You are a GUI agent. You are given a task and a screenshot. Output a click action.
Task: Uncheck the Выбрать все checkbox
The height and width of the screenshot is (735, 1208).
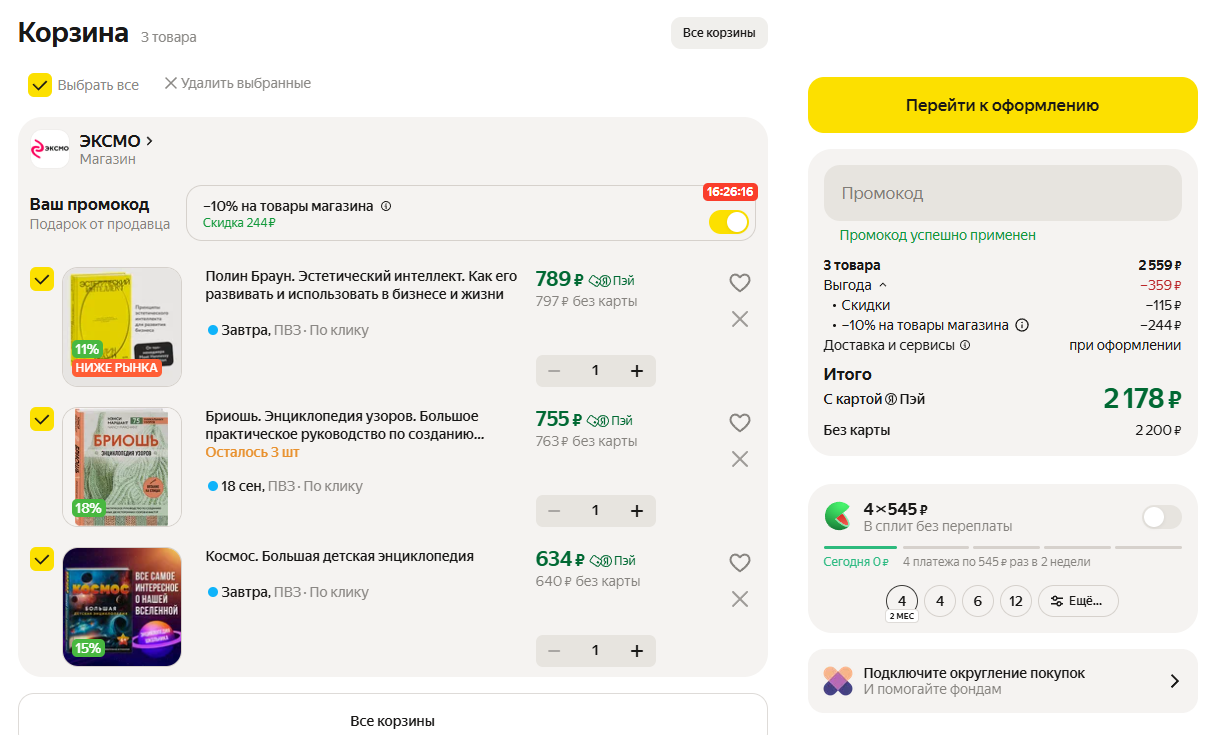point(40,85)
